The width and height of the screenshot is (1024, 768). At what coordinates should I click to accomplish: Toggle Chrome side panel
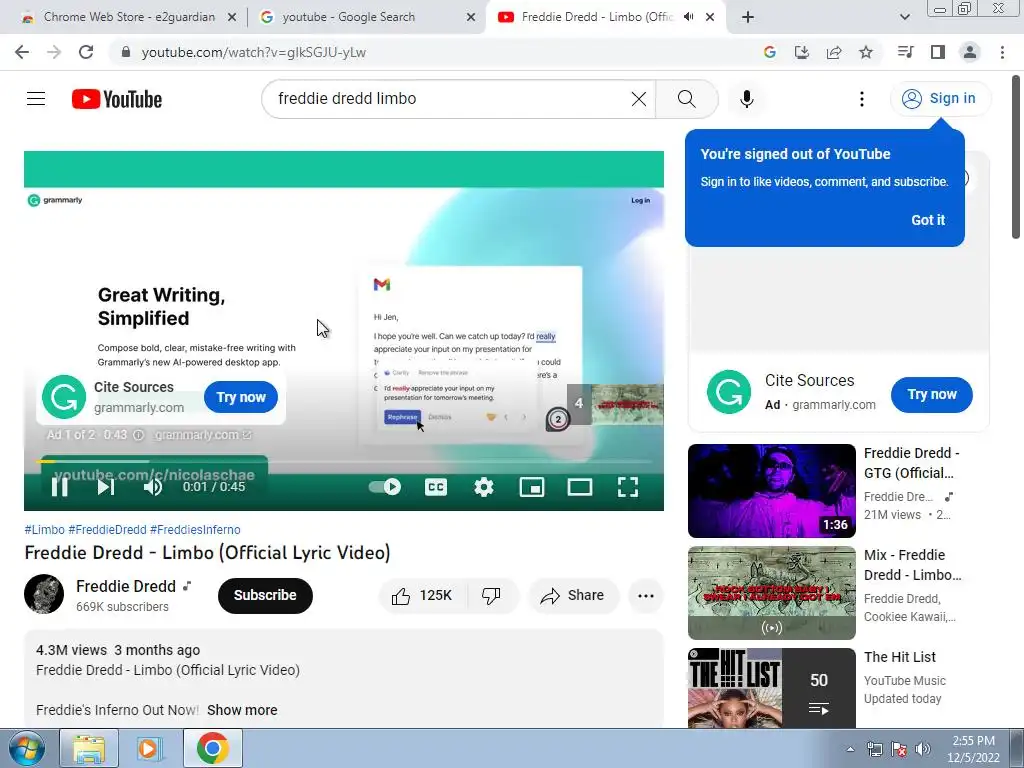[x=938, y=52]
